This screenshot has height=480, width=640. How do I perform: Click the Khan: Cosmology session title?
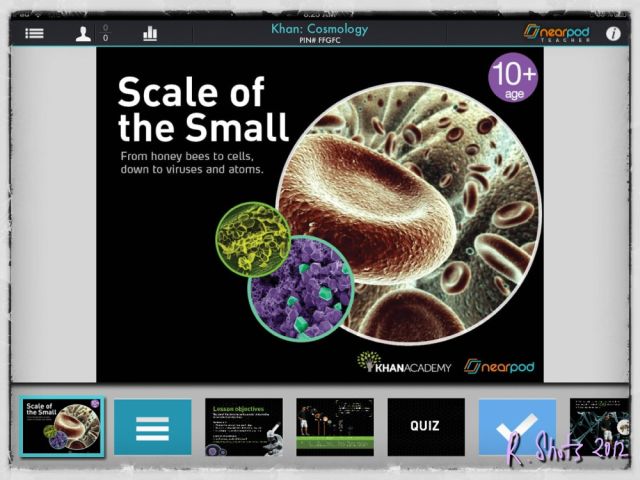(319, 28)
